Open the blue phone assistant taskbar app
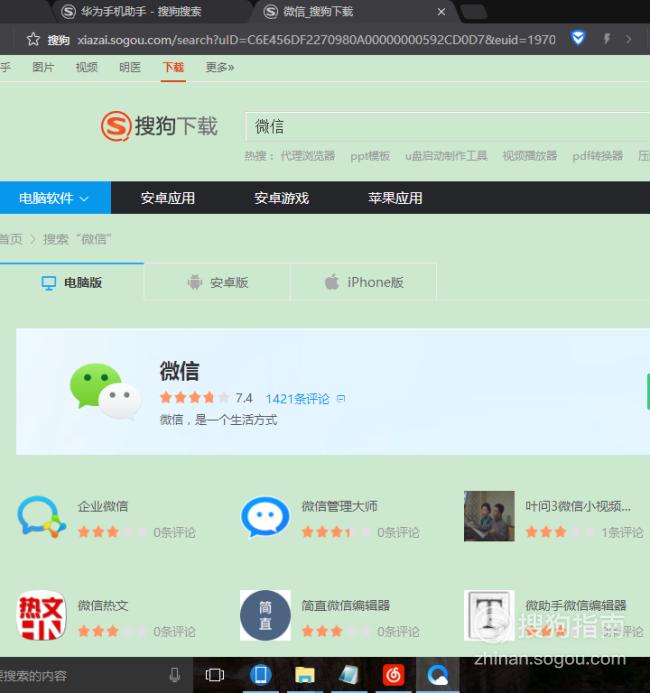 tap(260, 675)
